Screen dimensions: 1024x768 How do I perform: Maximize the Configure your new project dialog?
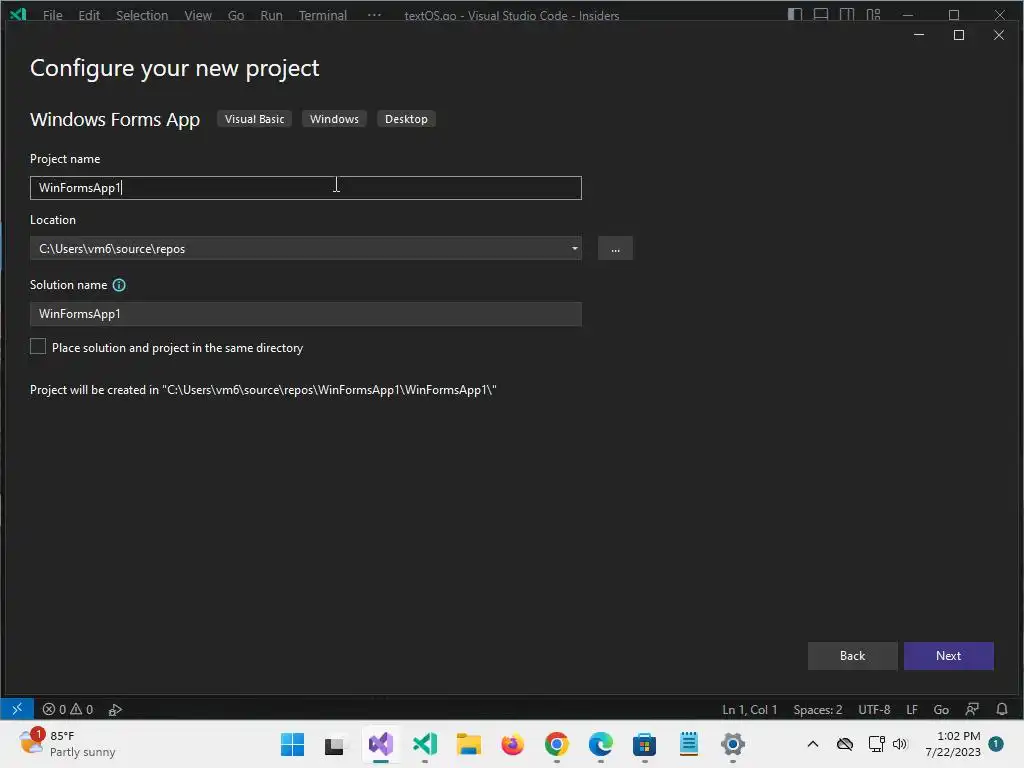959,35
